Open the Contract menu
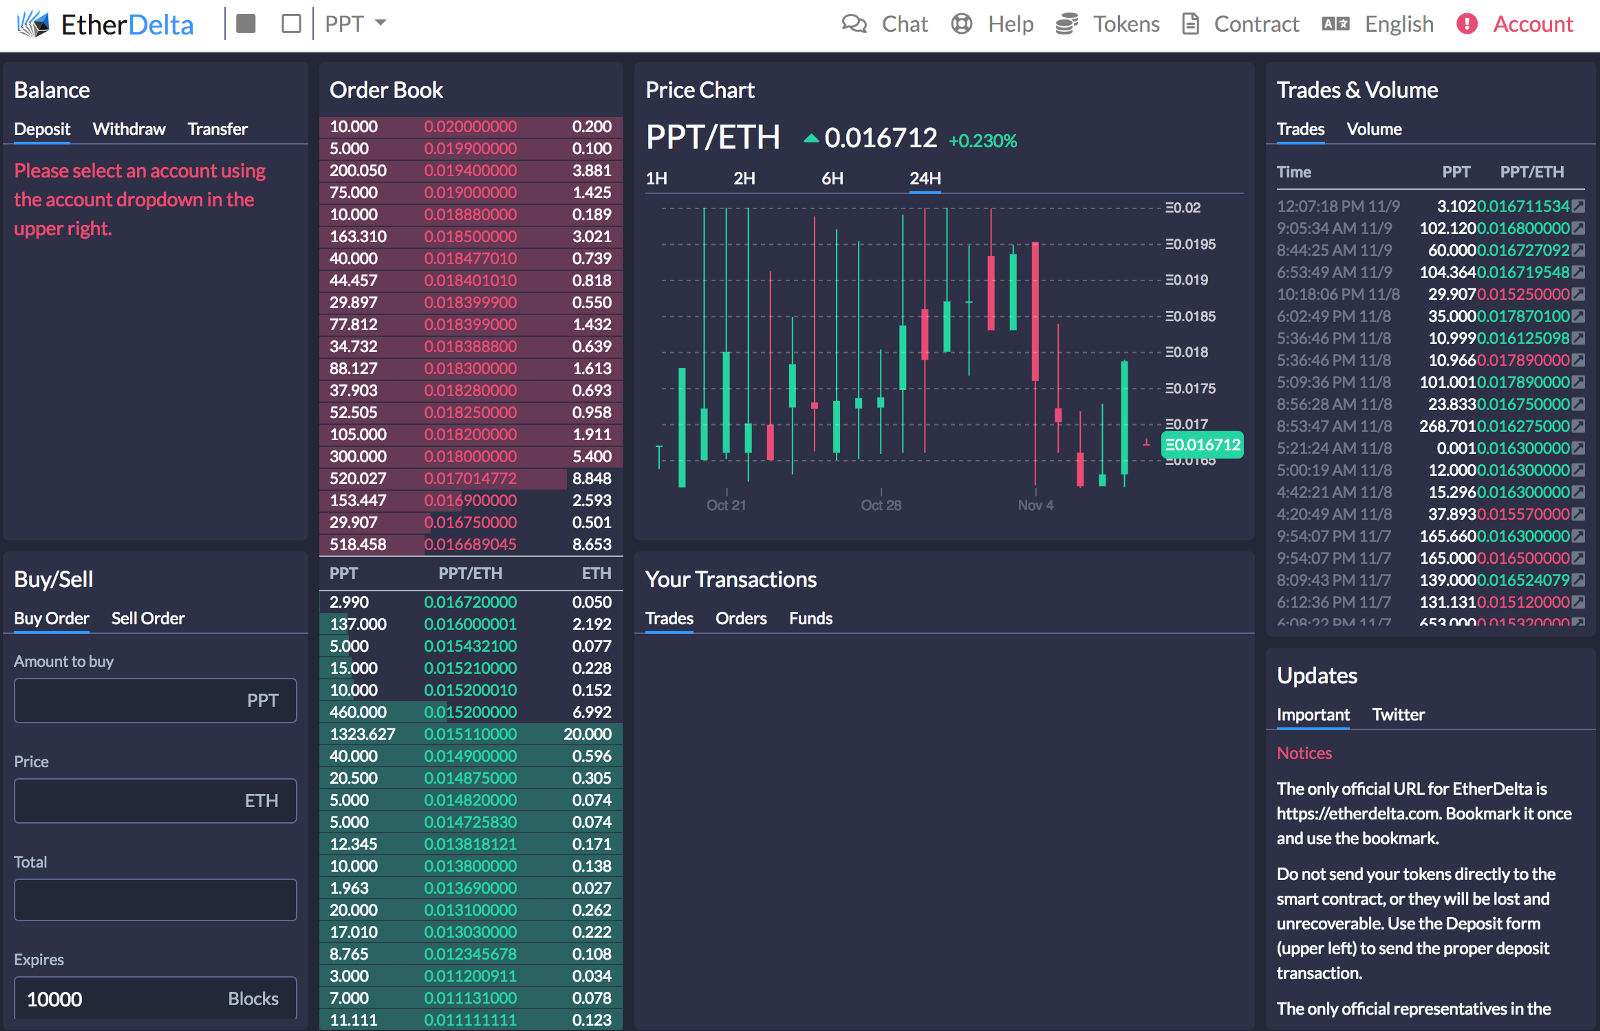Screen dimensions: 1600x1031 [1257, 24]
